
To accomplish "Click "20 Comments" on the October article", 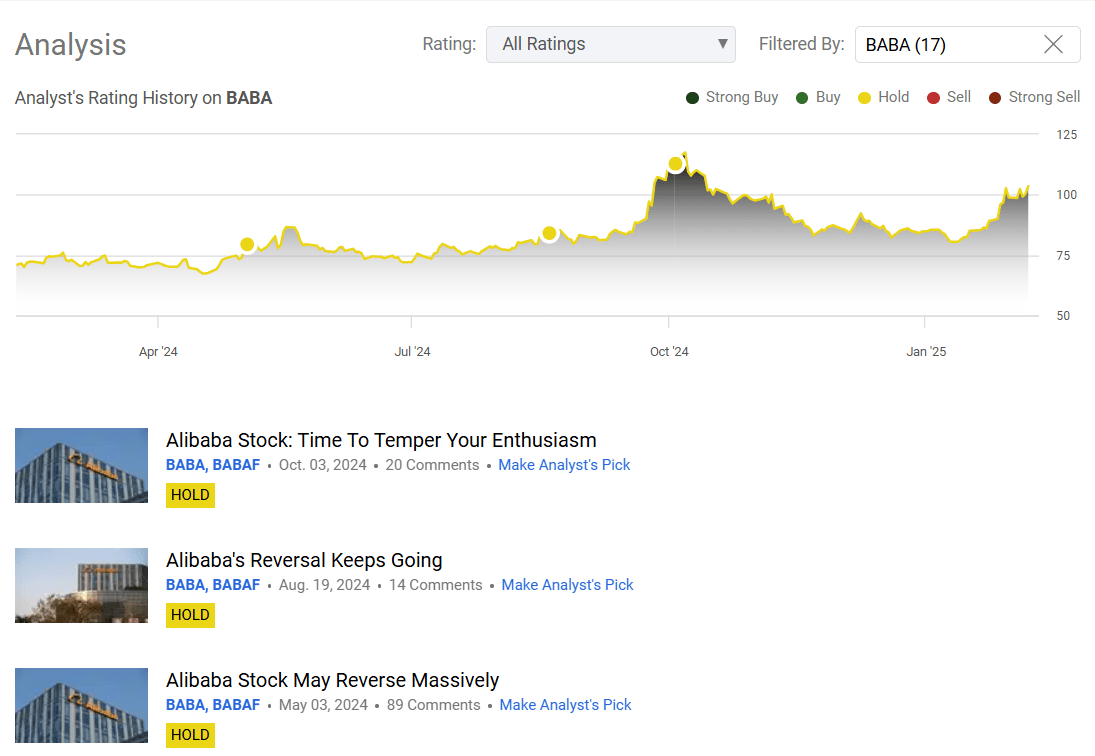I will click(x=432, y=464).
